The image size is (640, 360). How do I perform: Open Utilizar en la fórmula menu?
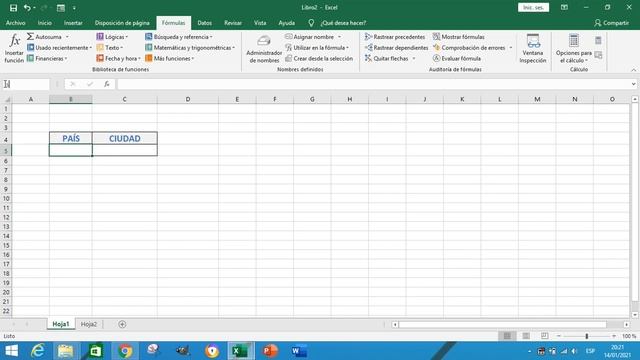[x=317, y=48]
